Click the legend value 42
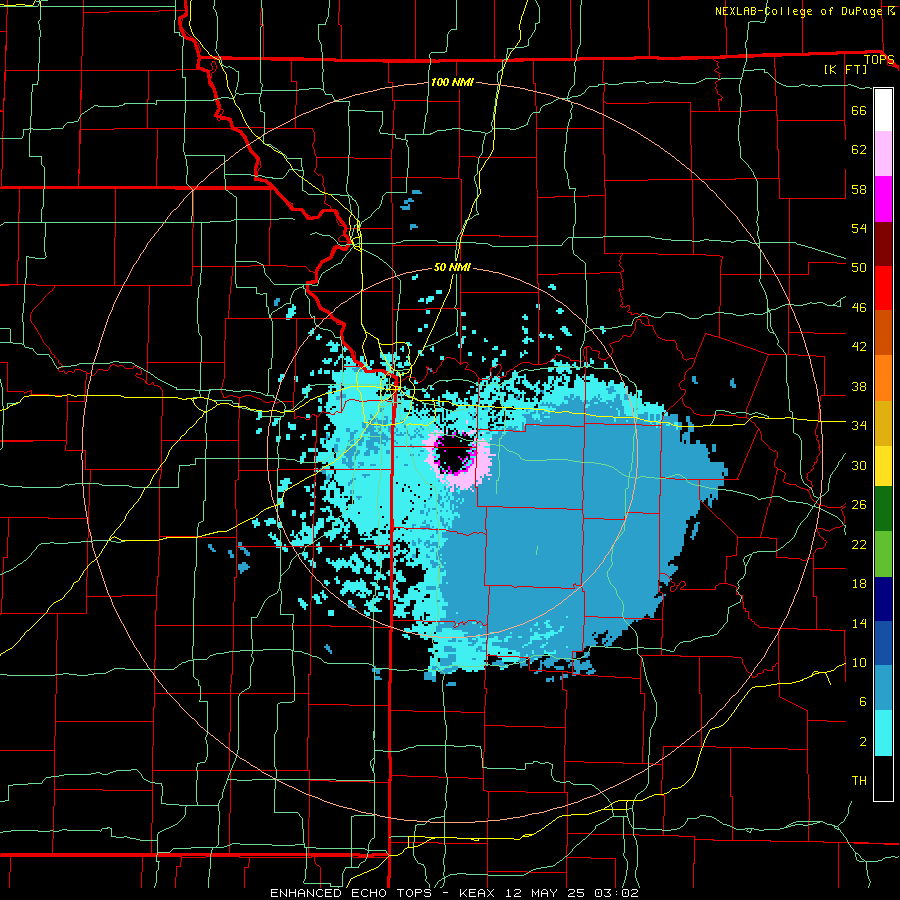 (859, 347)
